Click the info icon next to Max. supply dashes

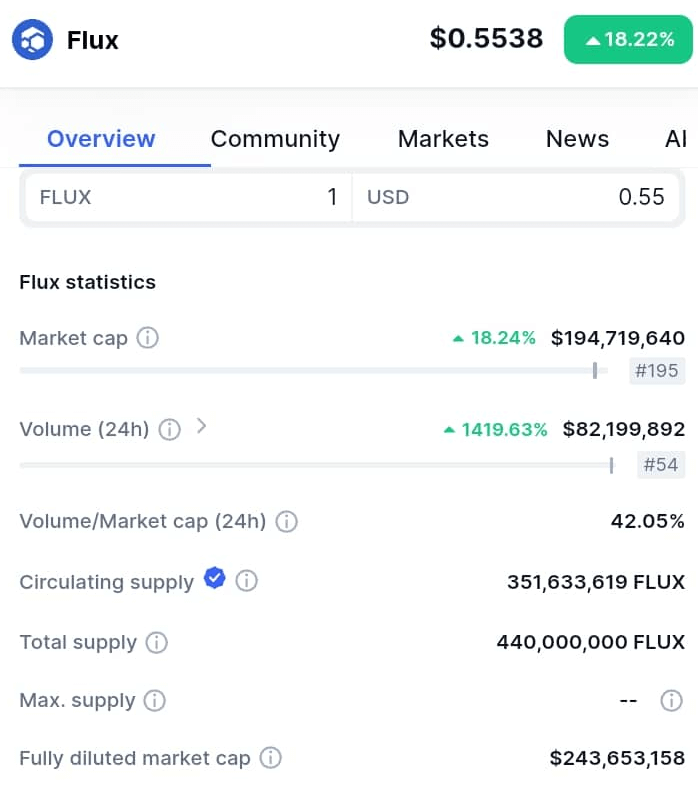671,700
